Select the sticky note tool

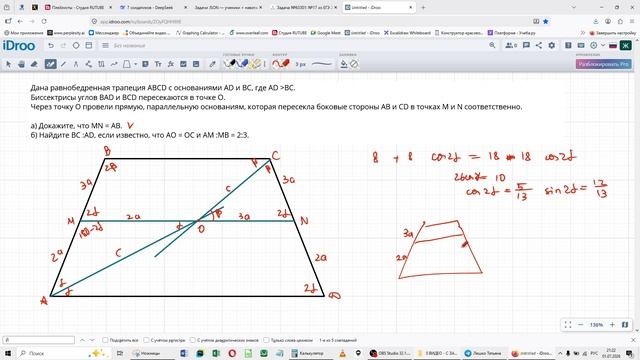pos(145,64)
